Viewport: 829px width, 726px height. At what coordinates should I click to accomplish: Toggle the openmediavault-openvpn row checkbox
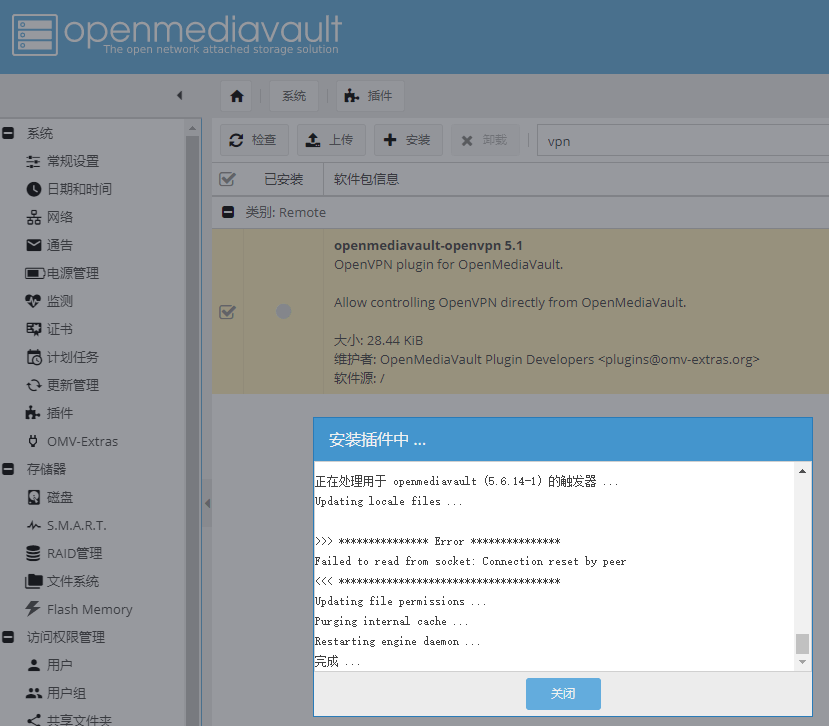click(227, 312)
